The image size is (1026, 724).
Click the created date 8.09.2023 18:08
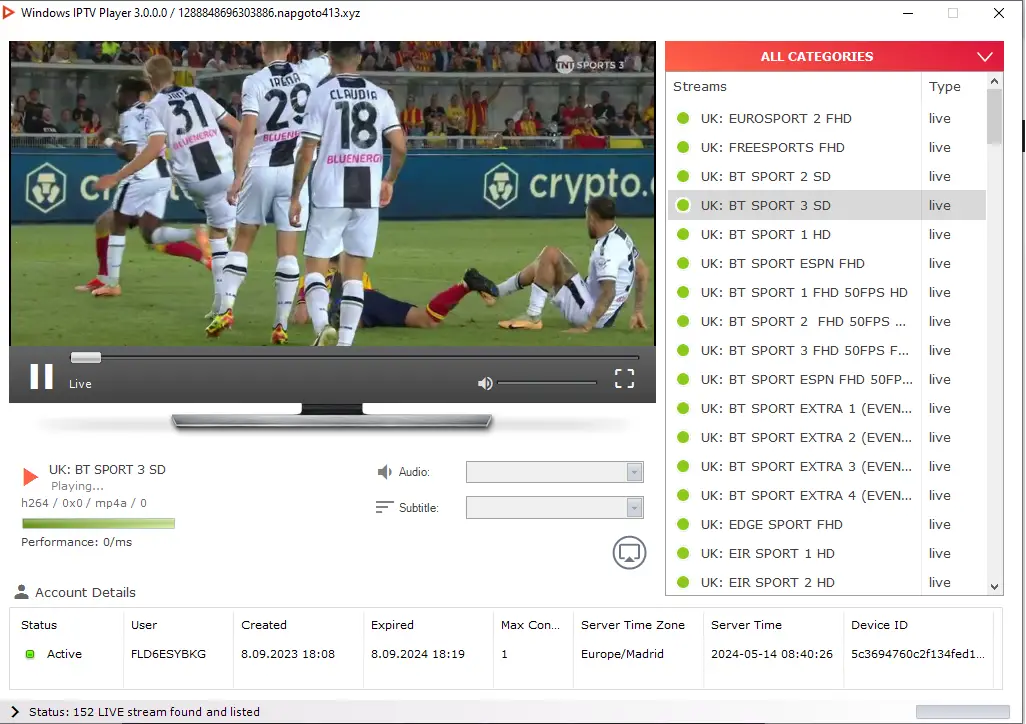coord(288,654)
